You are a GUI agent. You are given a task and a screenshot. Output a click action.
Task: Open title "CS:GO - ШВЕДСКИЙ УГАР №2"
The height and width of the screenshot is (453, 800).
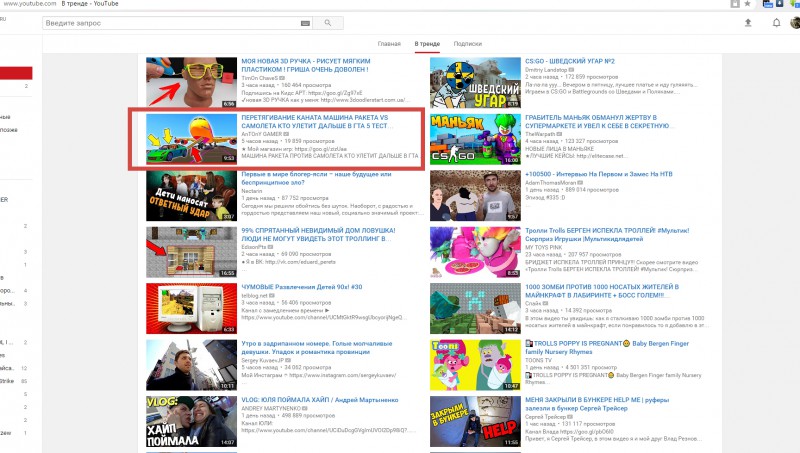point(570,61)
